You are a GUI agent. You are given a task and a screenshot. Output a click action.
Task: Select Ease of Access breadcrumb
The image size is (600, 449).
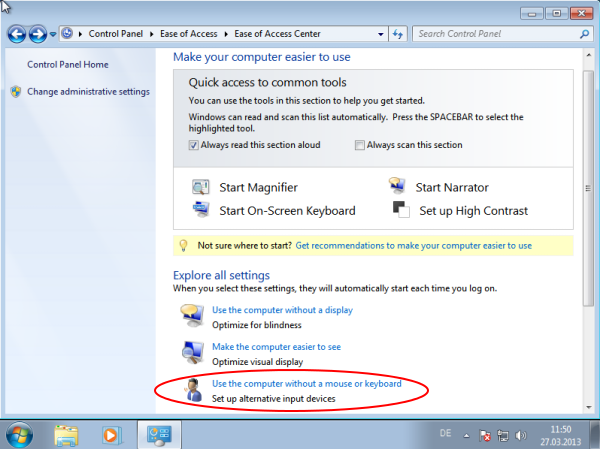189,34
